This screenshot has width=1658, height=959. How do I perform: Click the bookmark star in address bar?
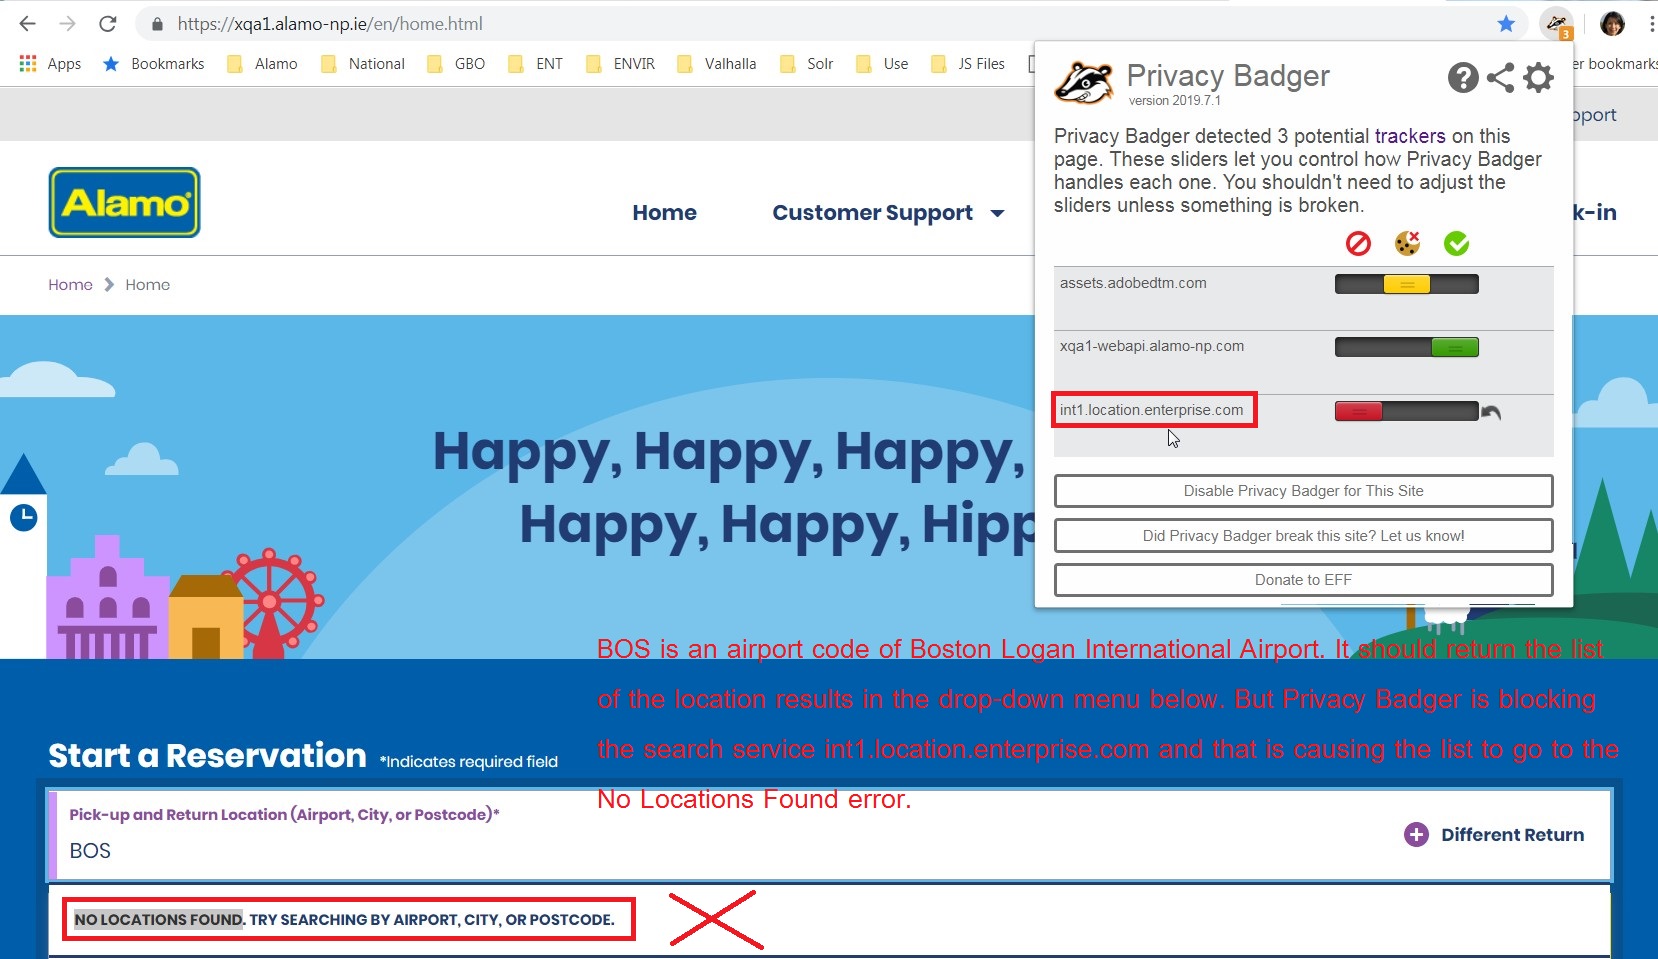coord(1506,23)
